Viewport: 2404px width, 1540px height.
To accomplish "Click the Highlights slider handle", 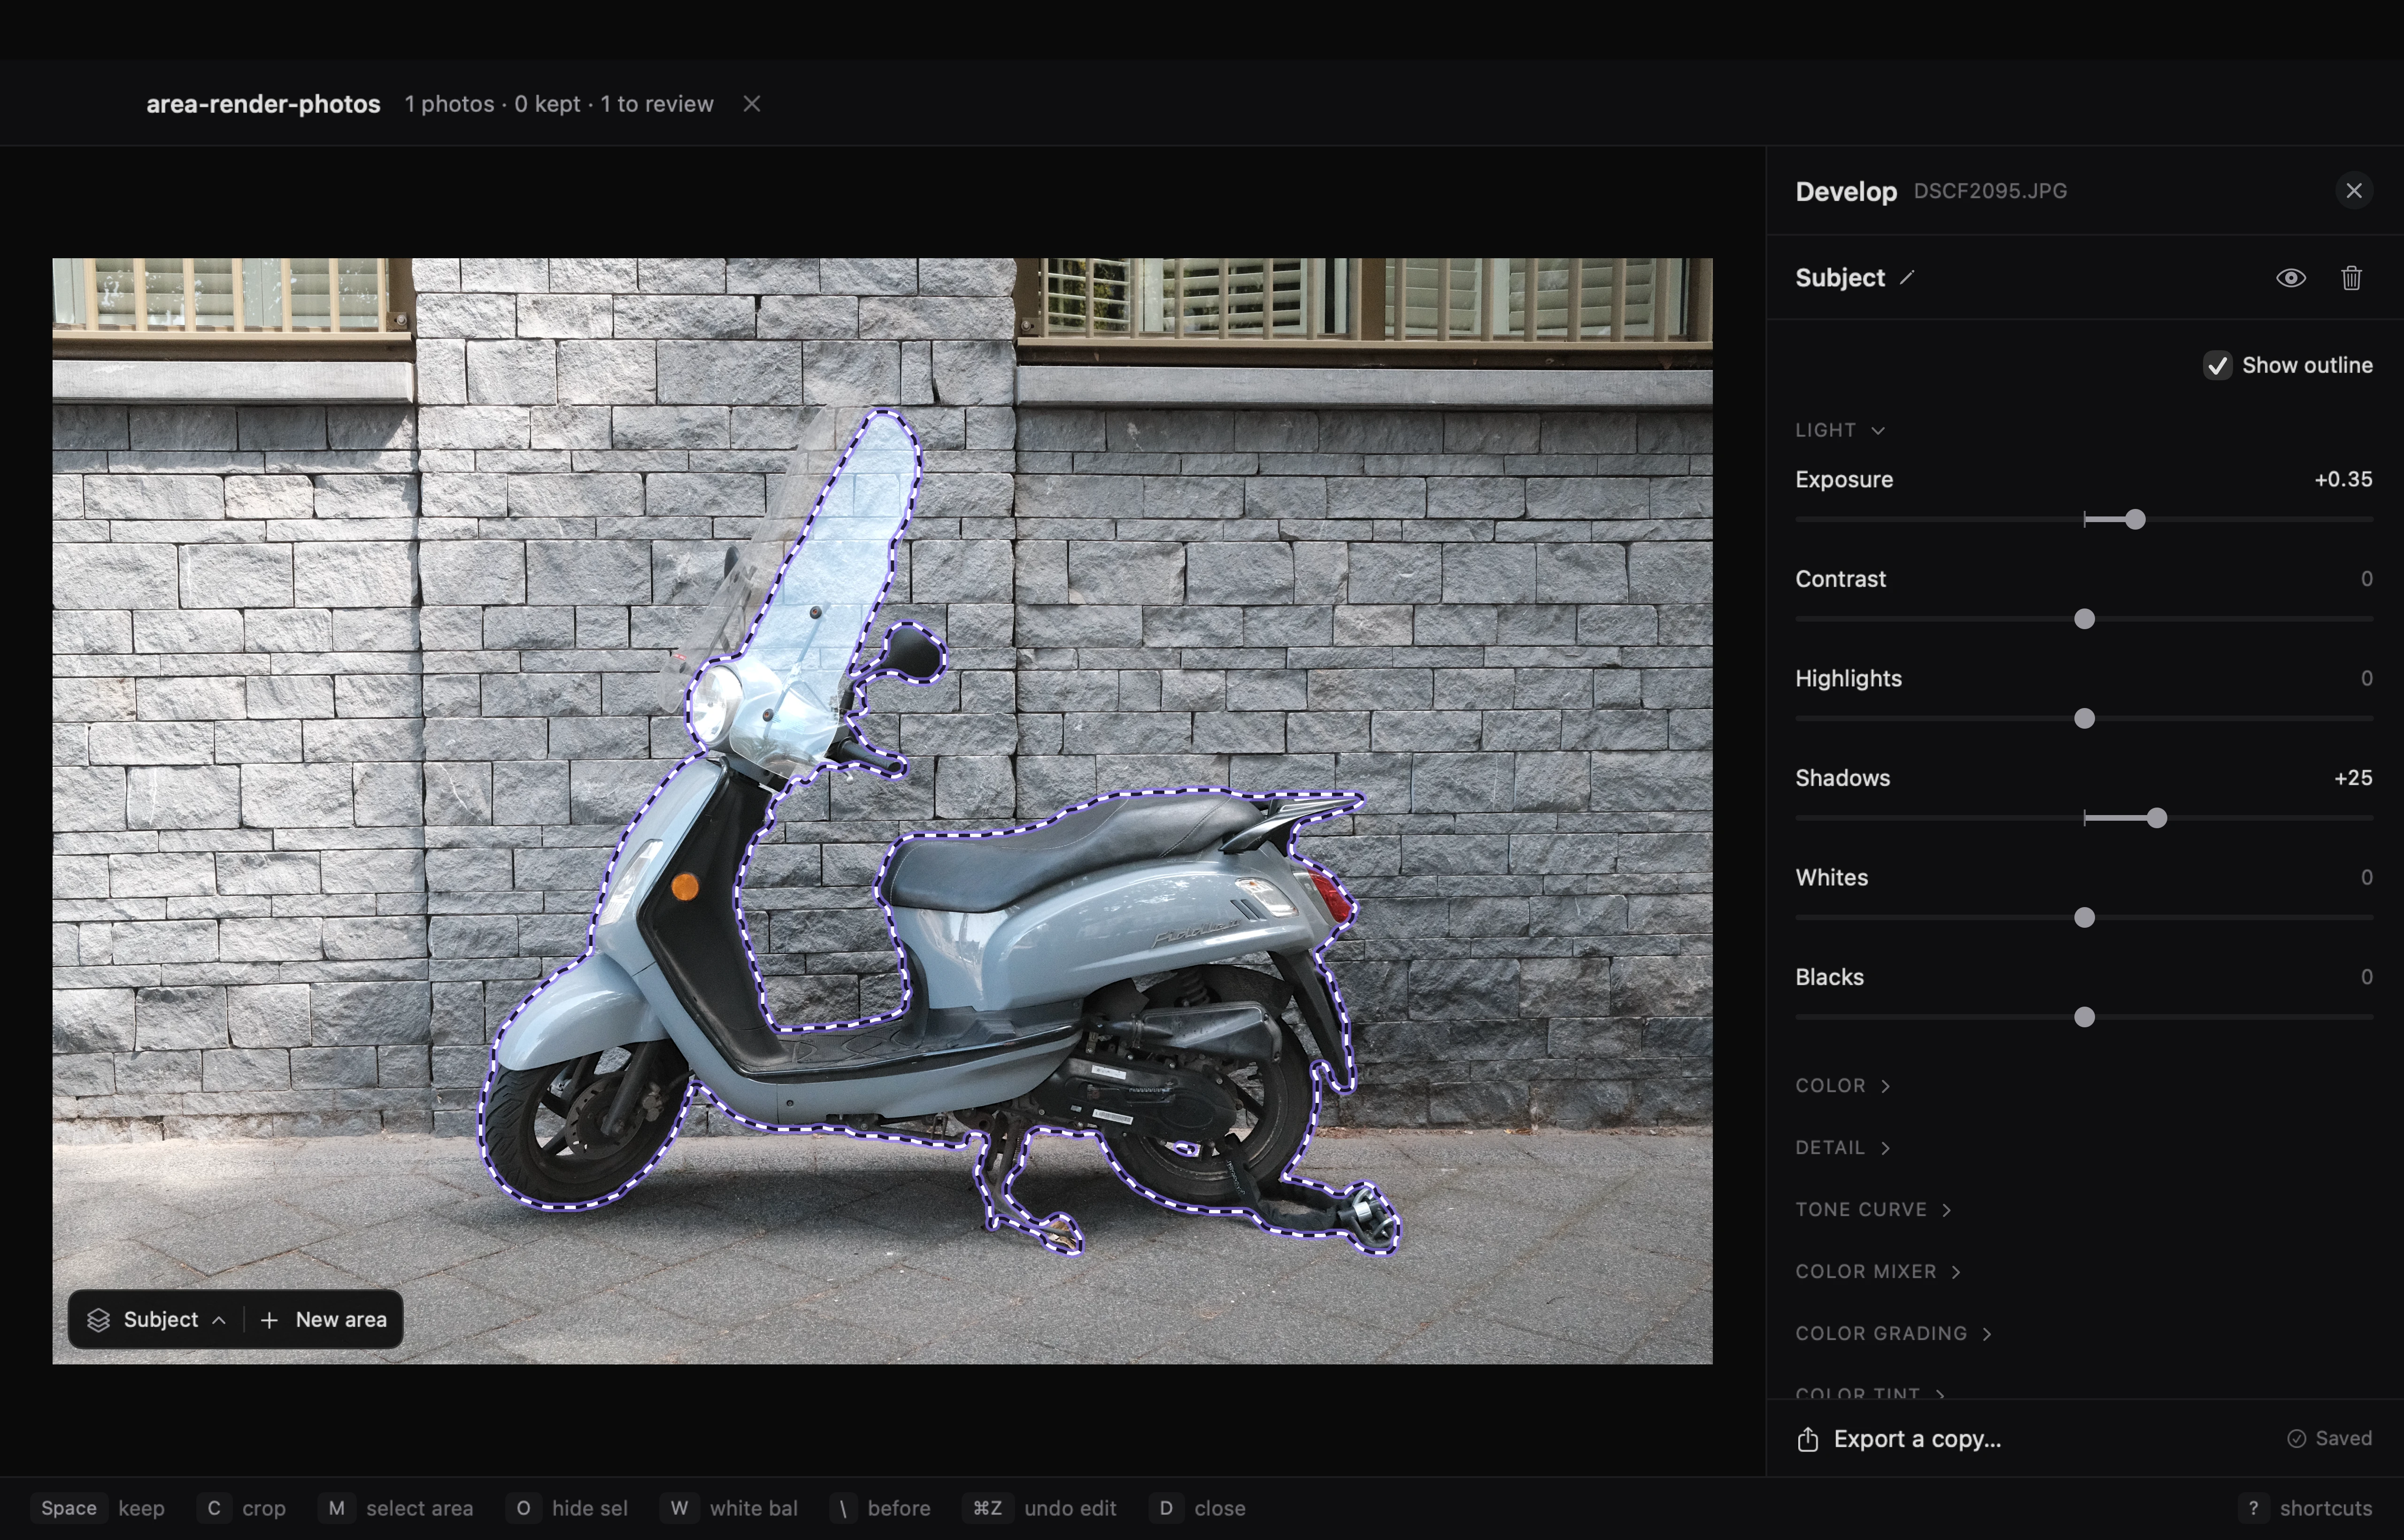I will (2084, 719).
